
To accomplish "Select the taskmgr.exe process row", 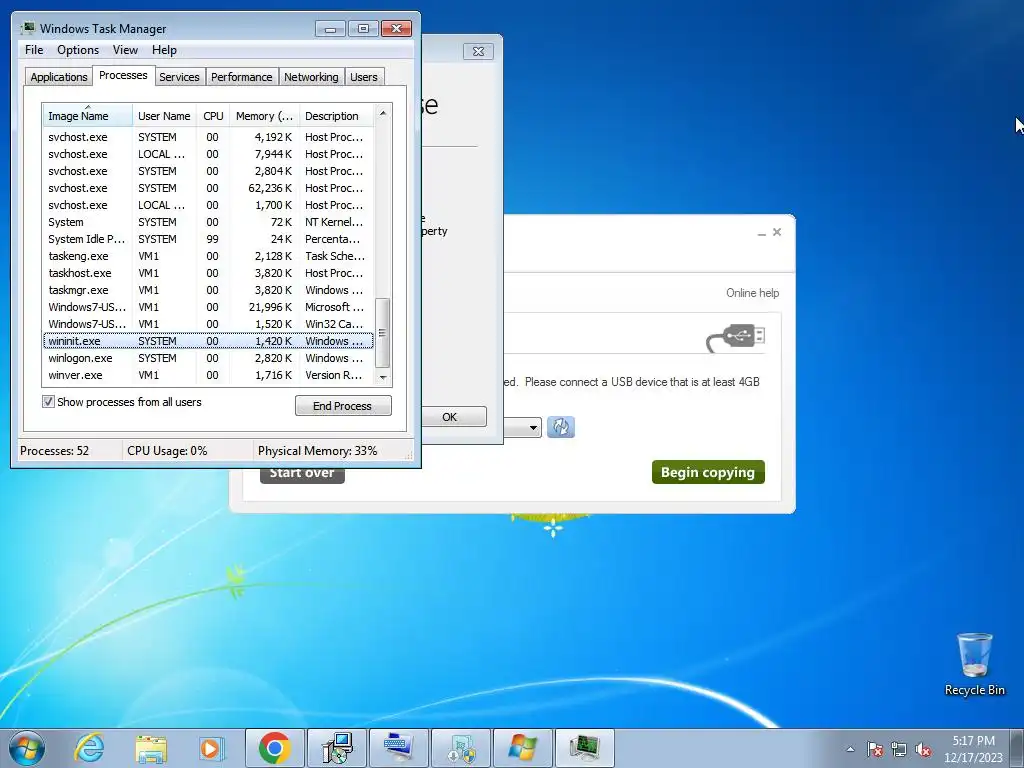I will pos(208,290).
